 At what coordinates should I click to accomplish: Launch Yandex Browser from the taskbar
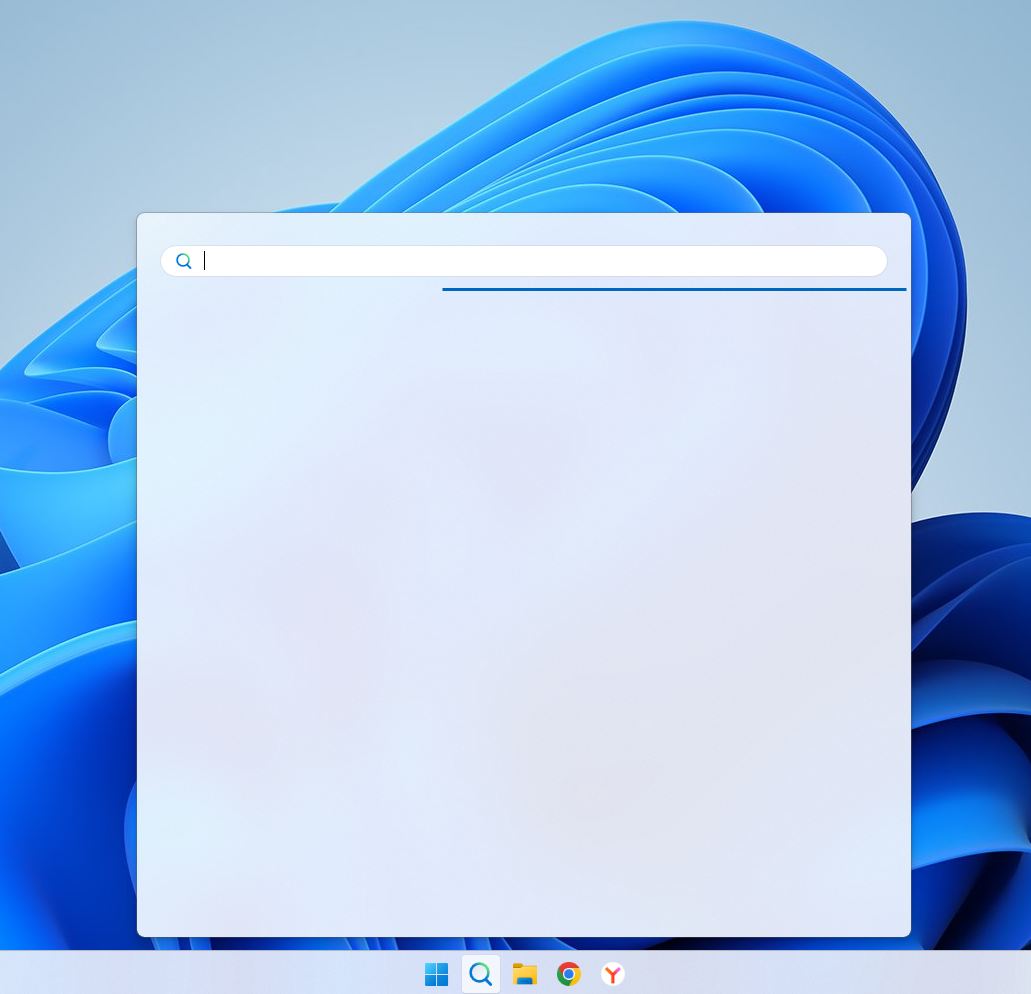pos(613,974)
